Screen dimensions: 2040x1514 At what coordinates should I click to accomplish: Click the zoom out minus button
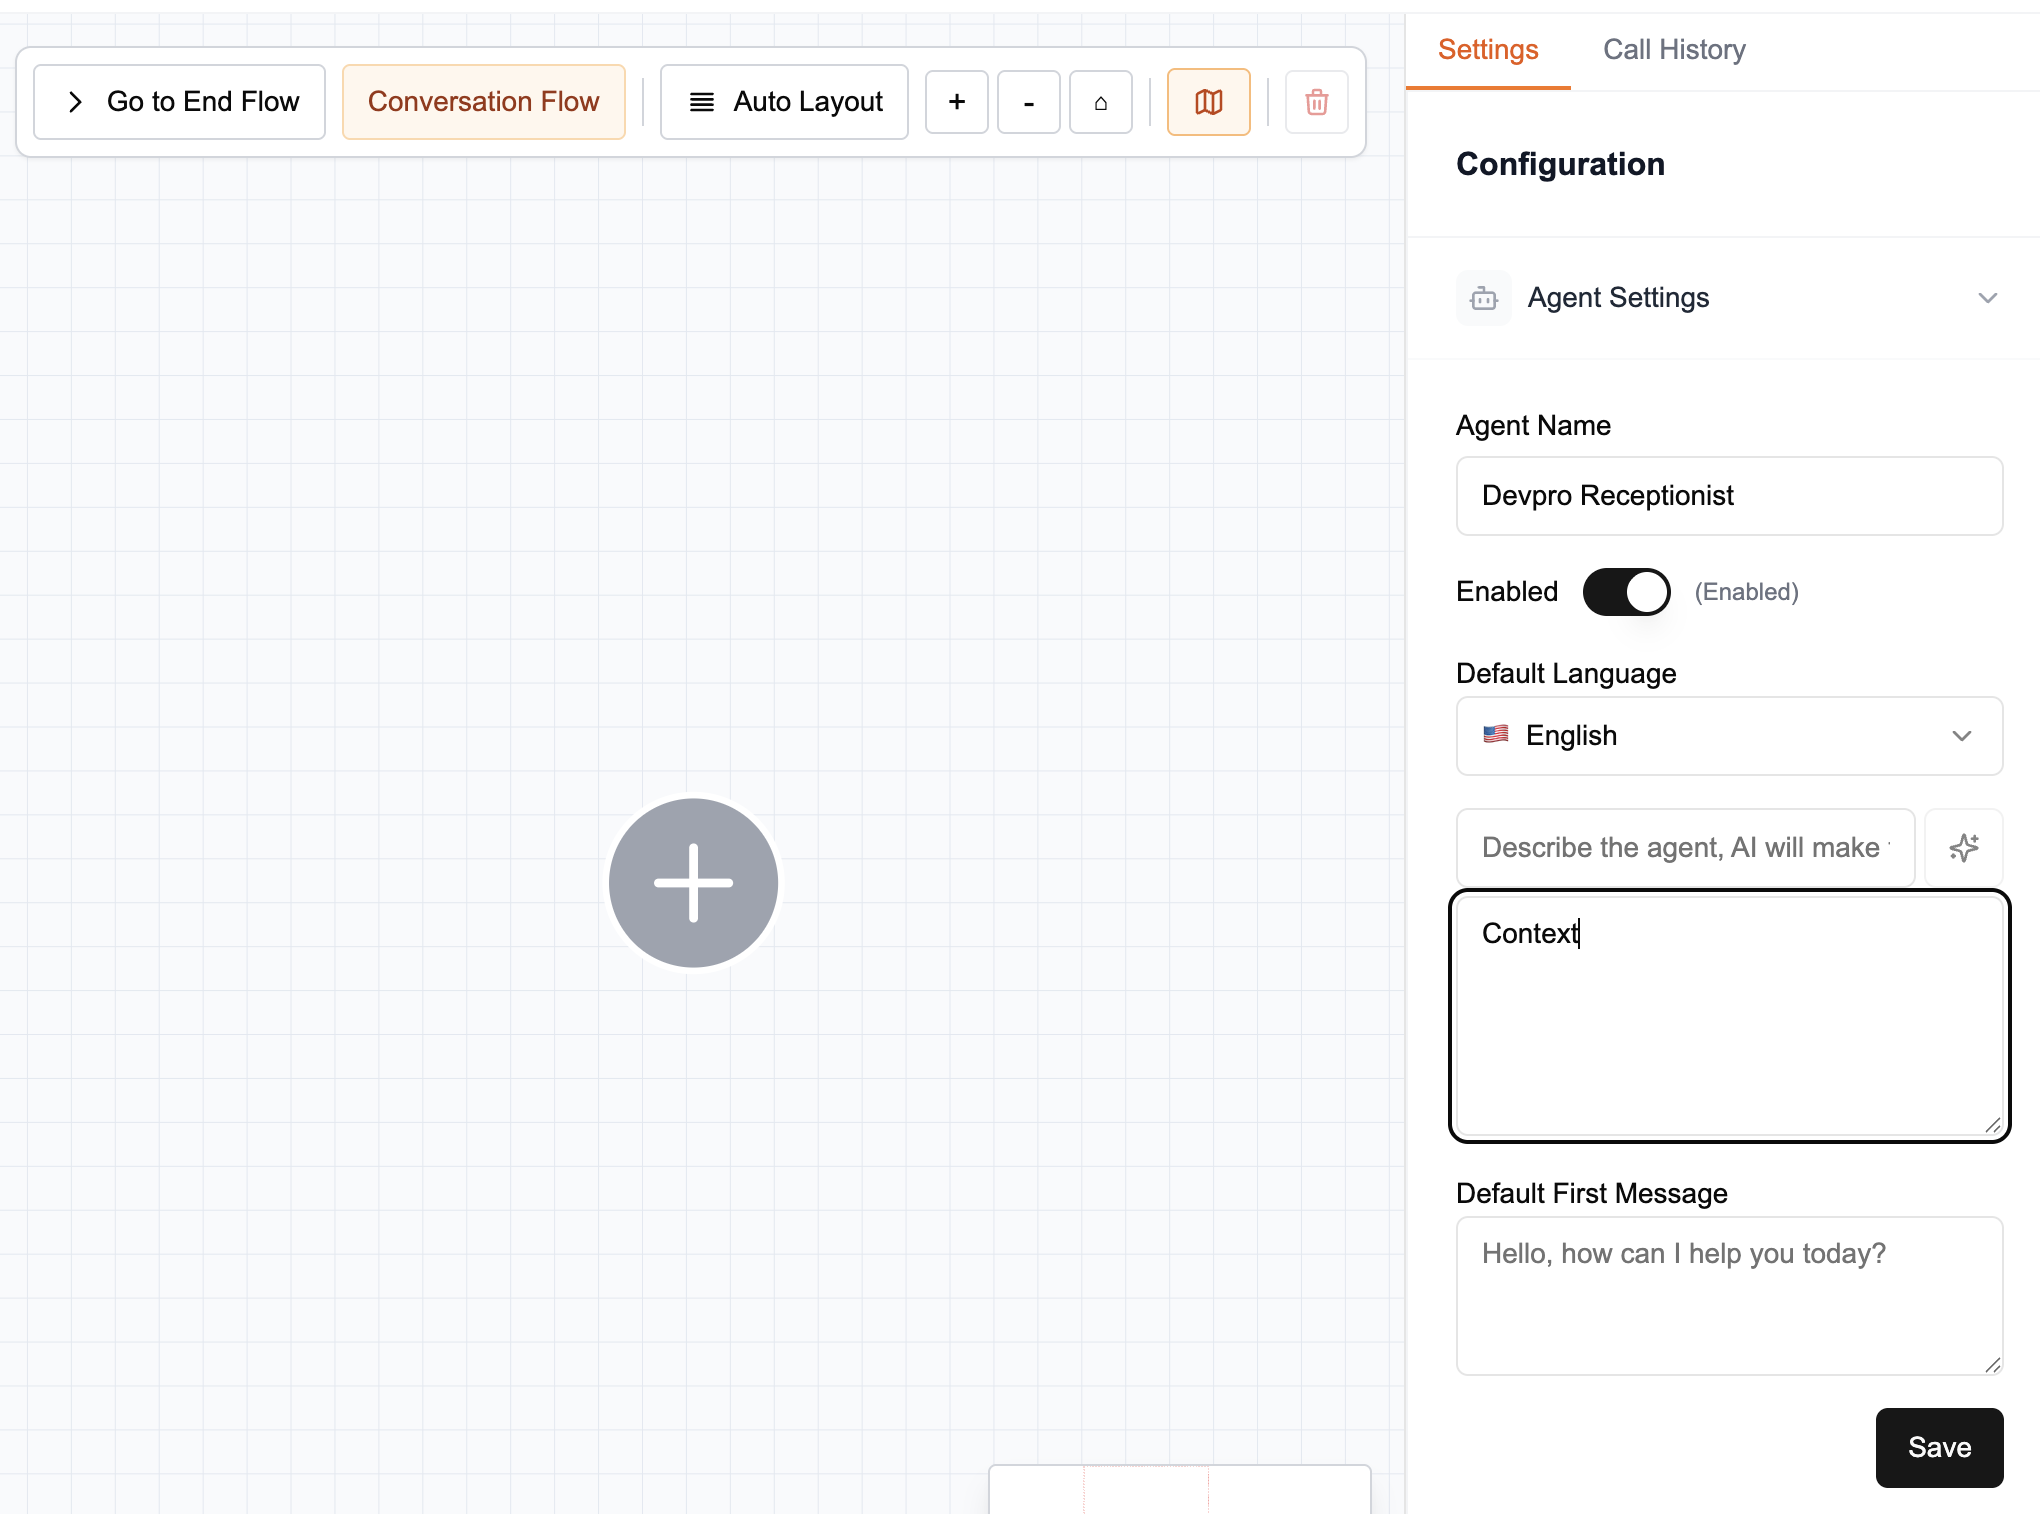(x=1028, y=102)
